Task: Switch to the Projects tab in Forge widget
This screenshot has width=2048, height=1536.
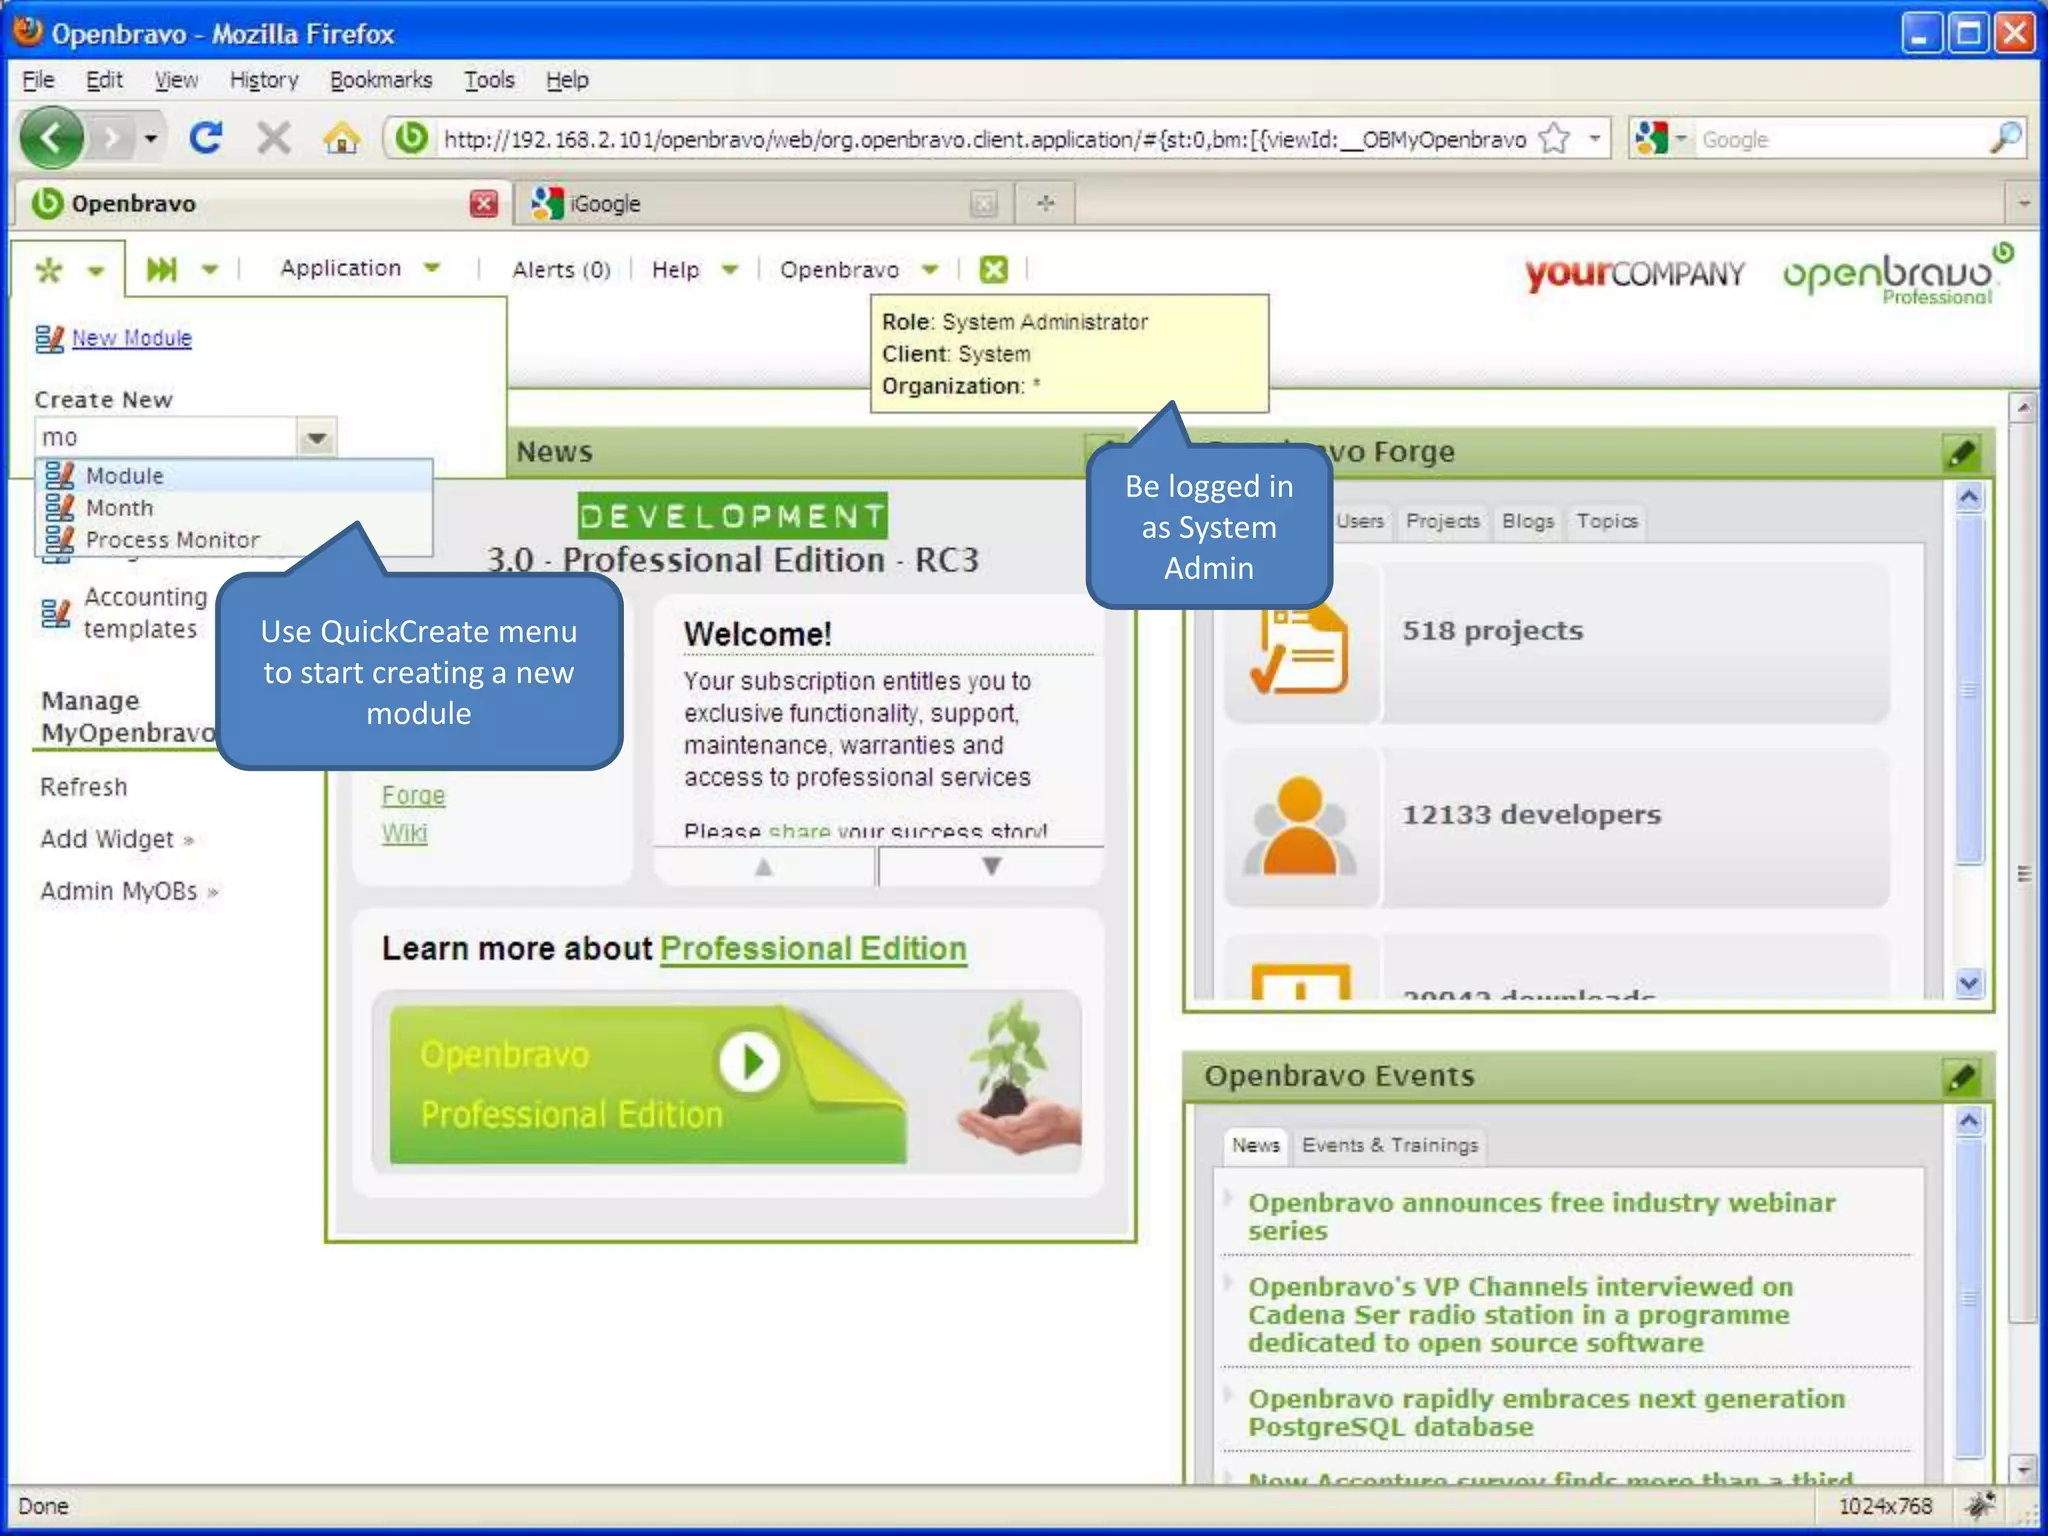Action: click(x=1442, y=521)
